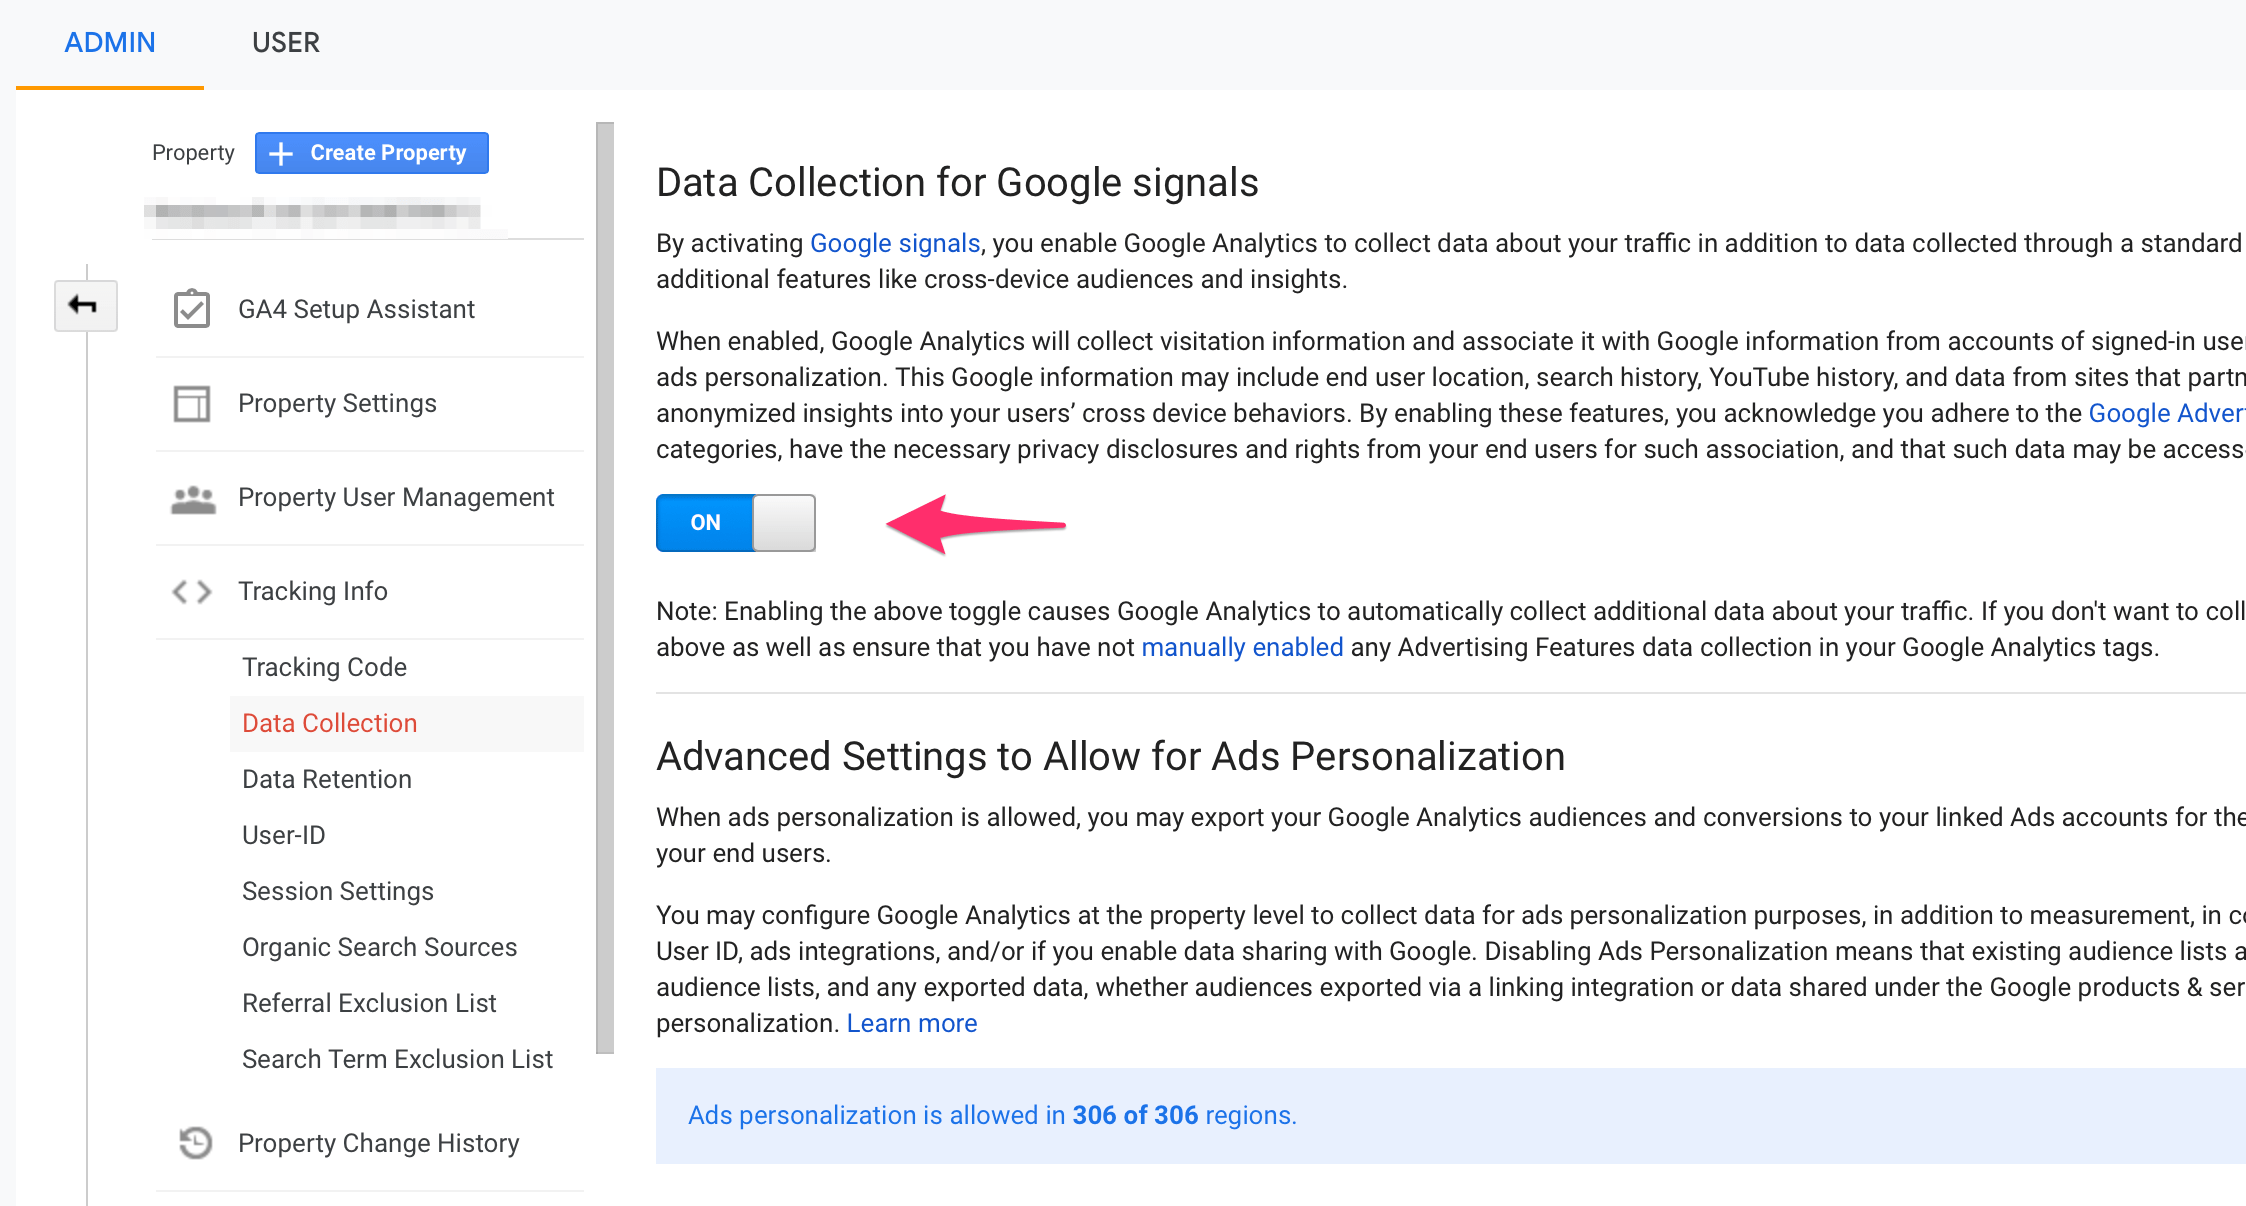This screenshot has width=2246, height=1206.
Task: Click the sidebar vertical scrollbar
Action: (x=604, y=588)
